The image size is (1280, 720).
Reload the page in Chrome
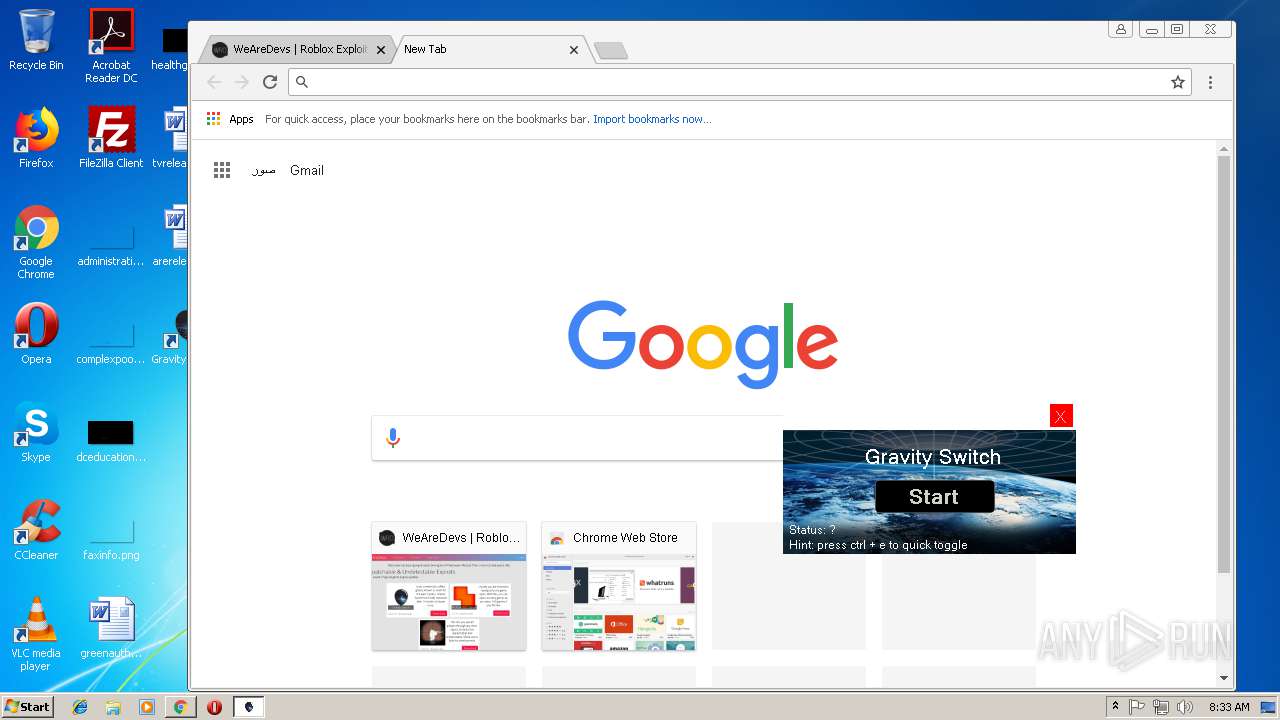click(x=269, y=82)
